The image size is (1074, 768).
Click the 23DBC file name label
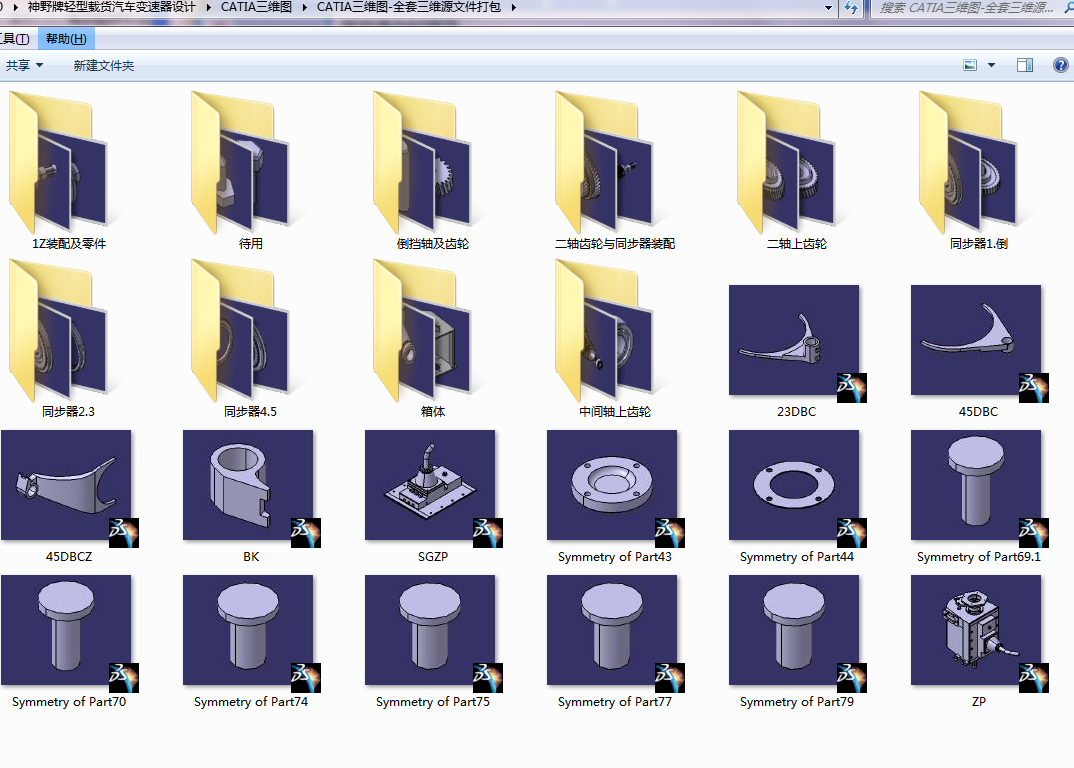(x=797, y=412)
